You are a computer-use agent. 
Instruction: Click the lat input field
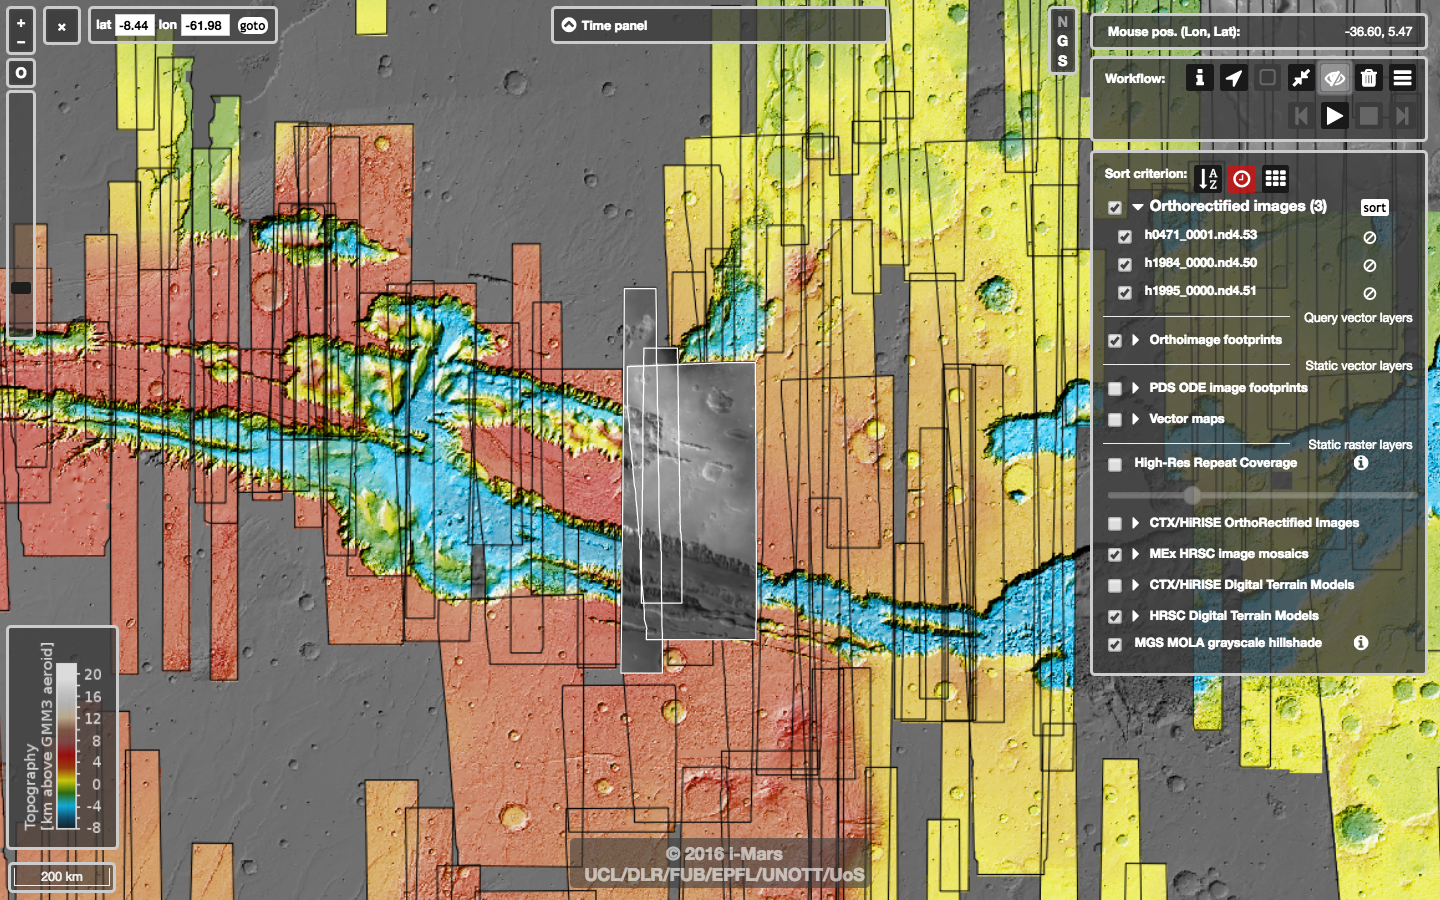click(134, 26)
